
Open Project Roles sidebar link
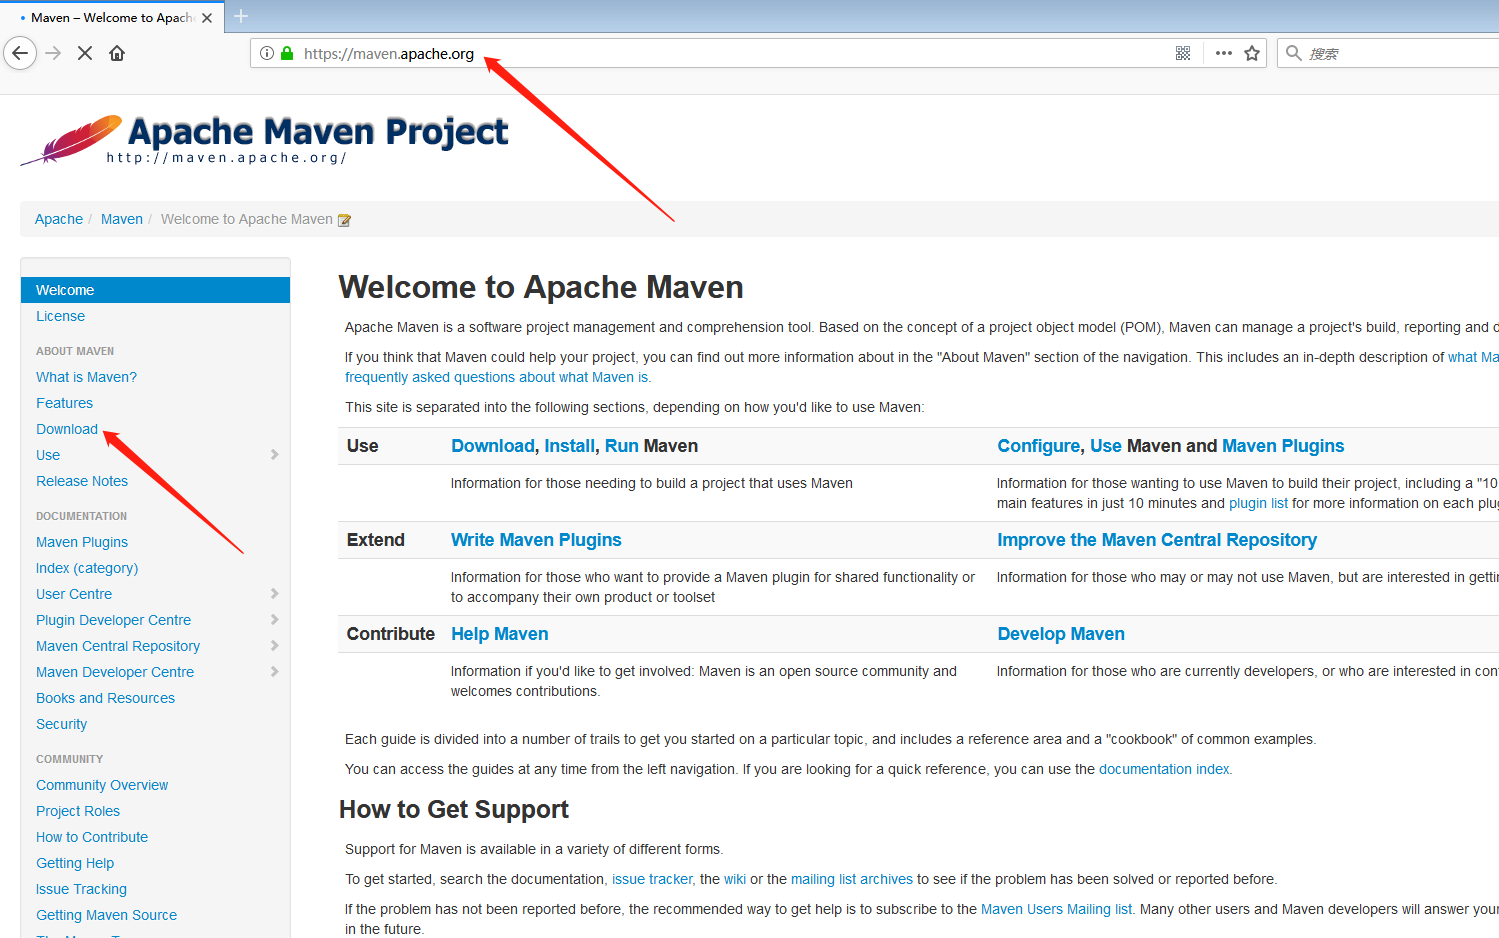tap(78, 811)
